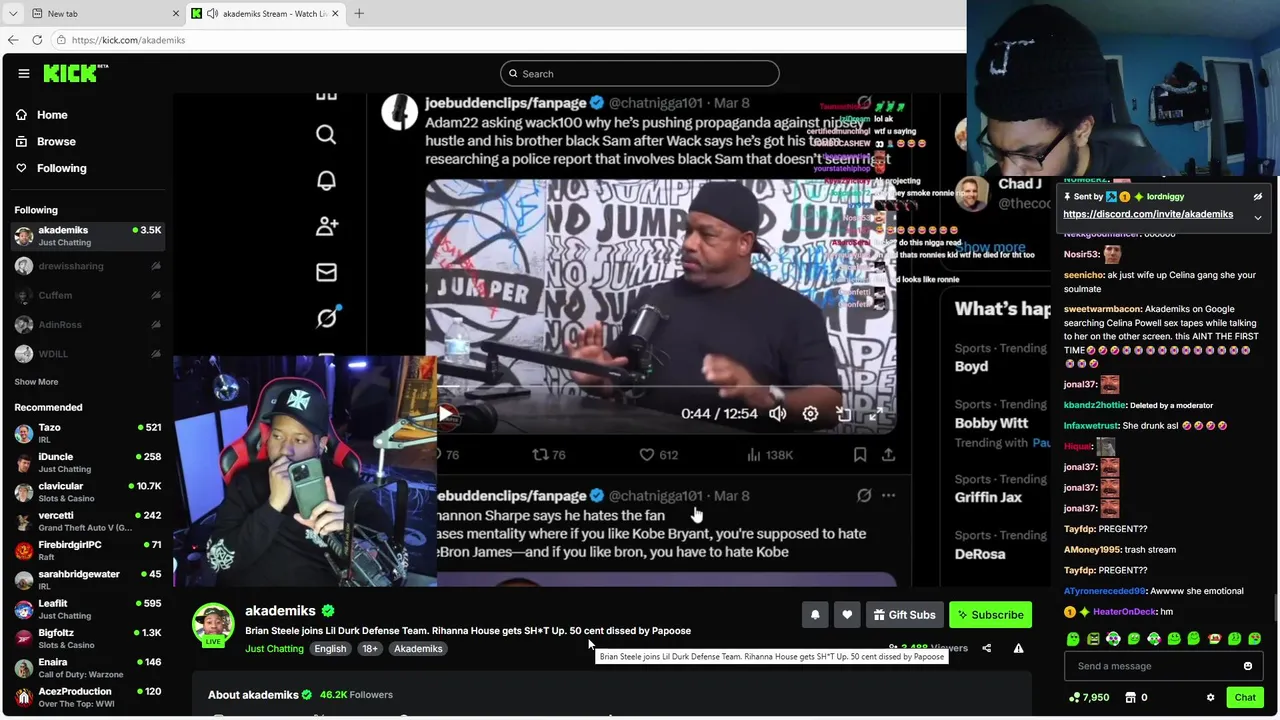Open the emoji picker in chat input
The image size is (1280, 720).
1248,666
